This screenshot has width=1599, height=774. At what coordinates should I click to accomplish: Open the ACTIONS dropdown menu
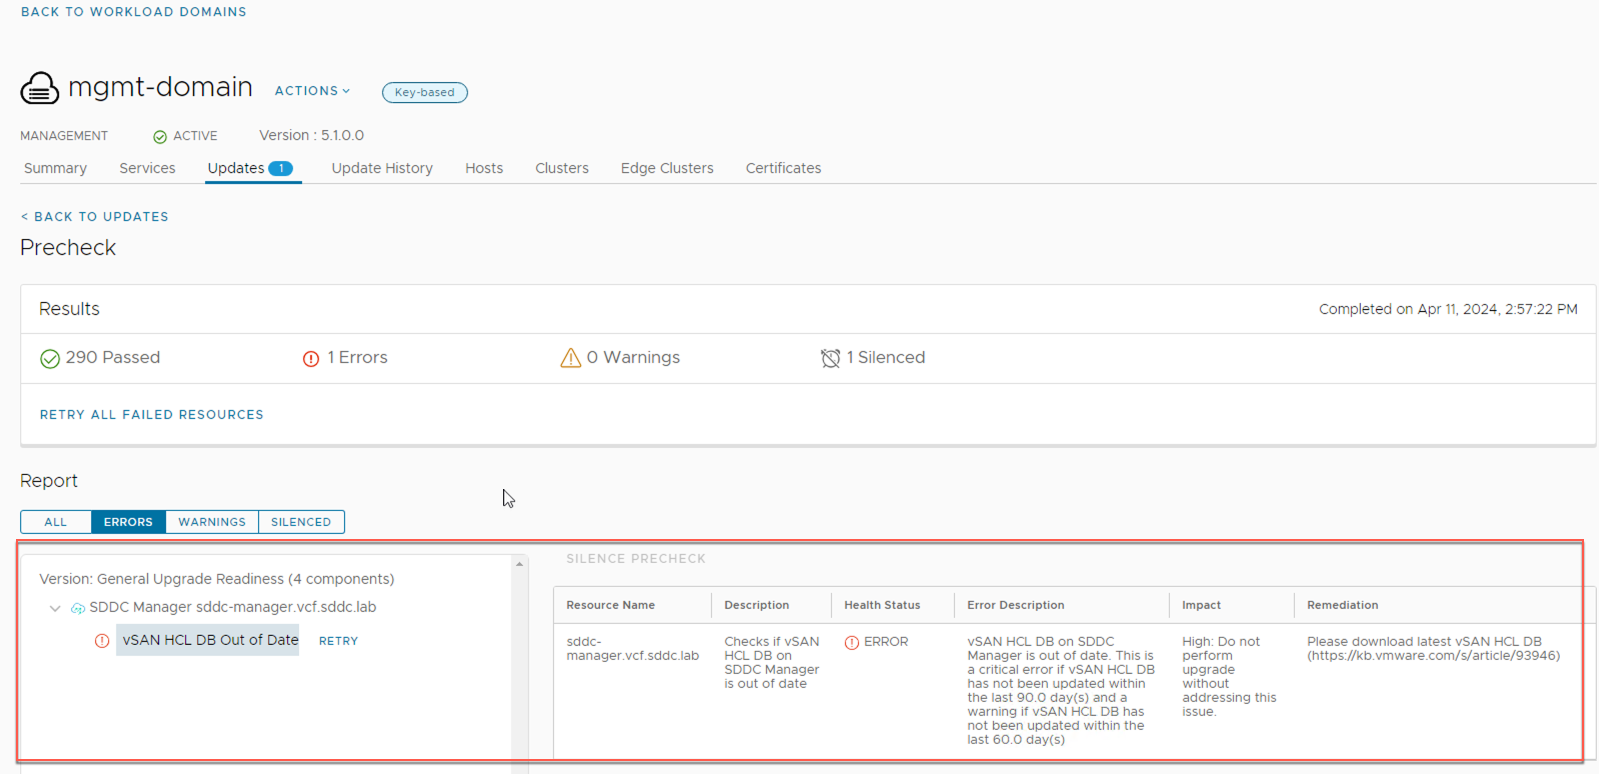[312, 91]
